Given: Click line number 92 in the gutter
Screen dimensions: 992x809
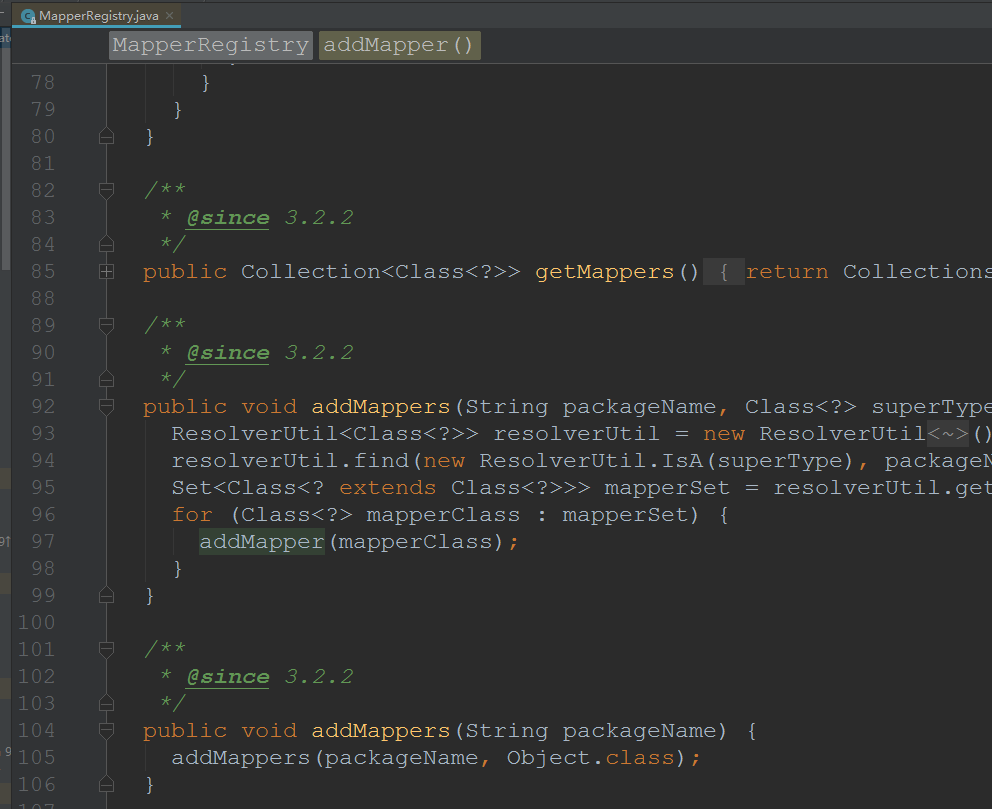Looking at the screenshot, I should pyautogui.click(x=43, y=406).
